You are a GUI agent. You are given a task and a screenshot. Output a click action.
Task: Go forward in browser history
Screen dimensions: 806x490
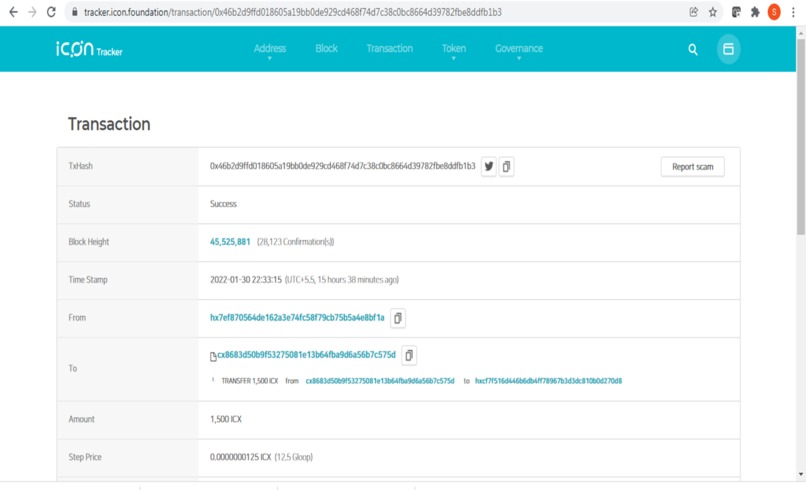(x=32, y=12)
